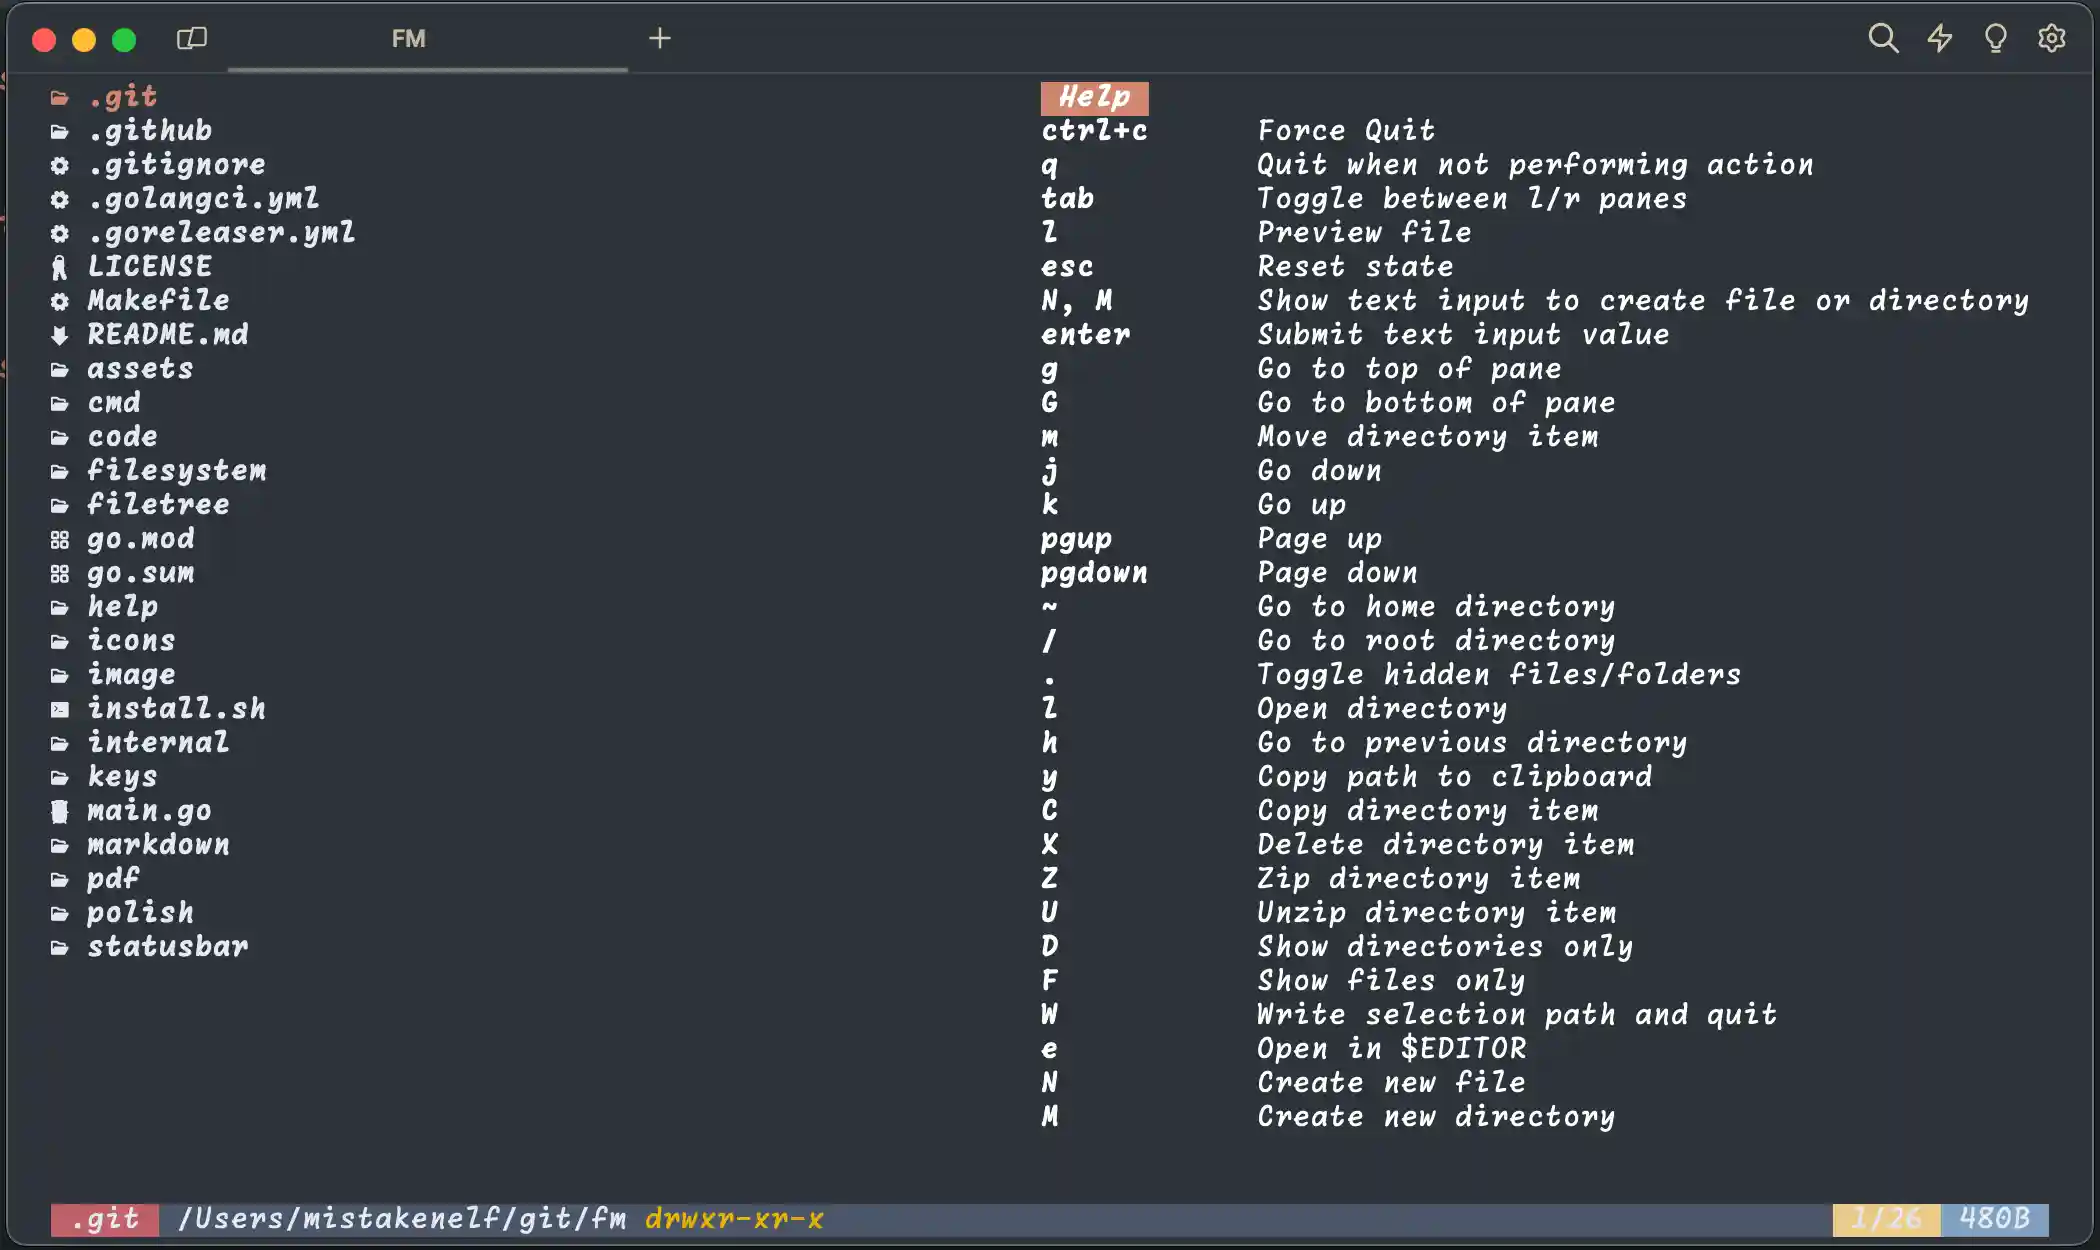Select the FM tab
This screenshot has height=1250, width=2100.
[408, 38]
